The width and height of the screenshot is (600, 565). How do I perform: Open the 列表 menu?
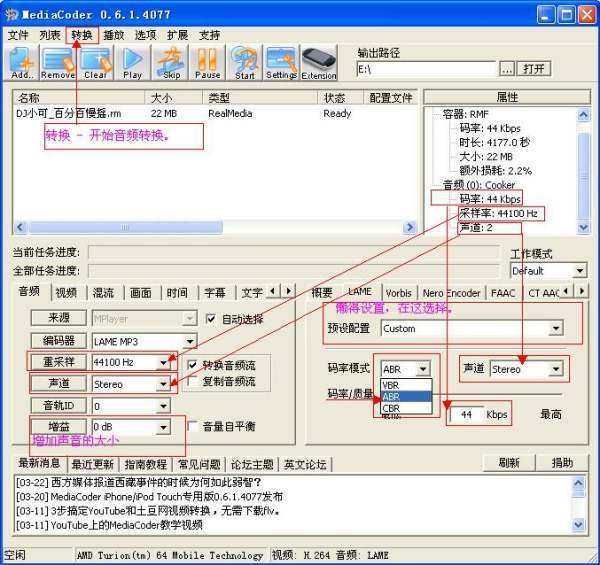[x=50, y=35]
